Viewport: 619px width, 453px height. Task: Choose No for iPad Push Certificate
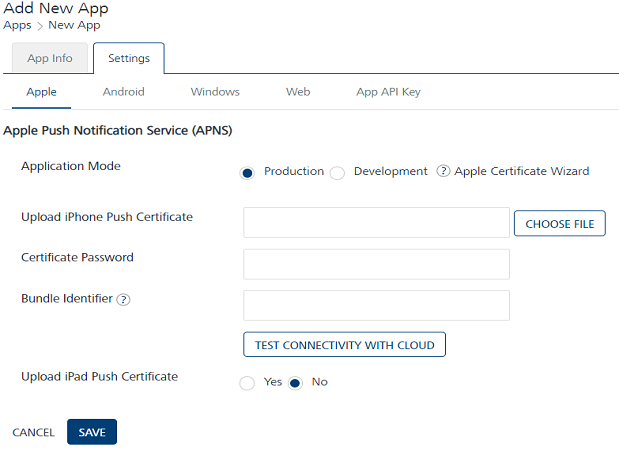[296, 383]
